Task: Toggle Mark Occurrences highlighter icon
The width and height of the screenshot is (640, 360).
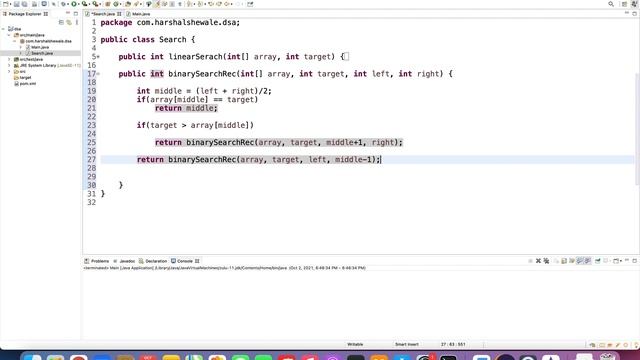Action: (x=157, y=4)
